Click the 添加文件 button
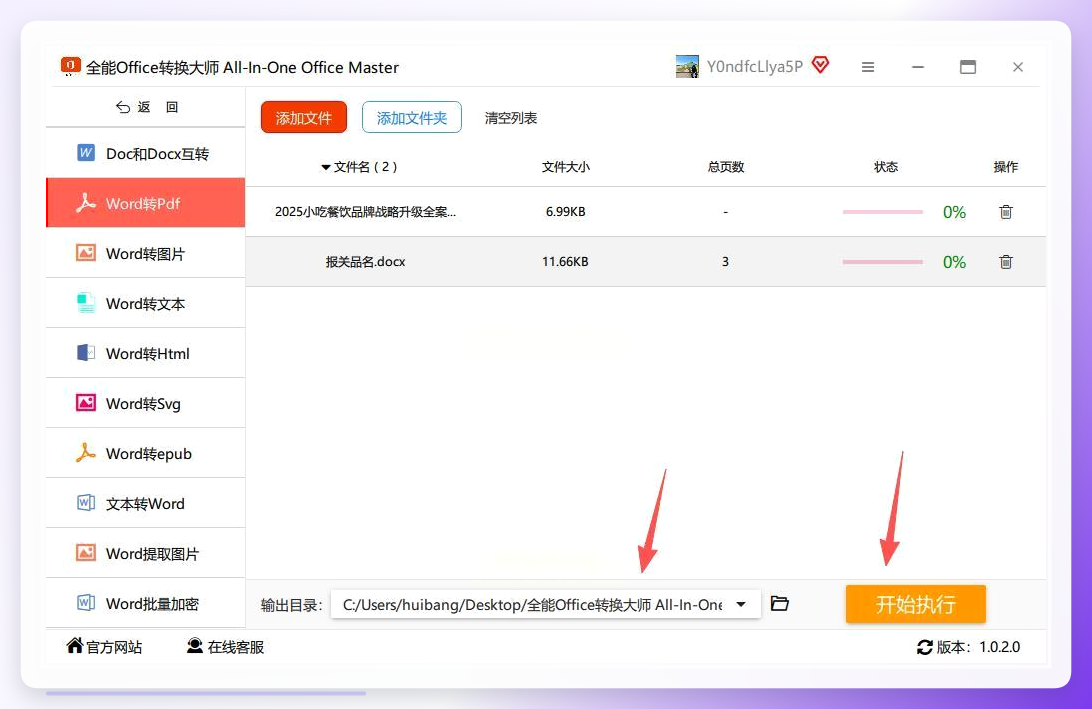 click(x=304, y=117)
